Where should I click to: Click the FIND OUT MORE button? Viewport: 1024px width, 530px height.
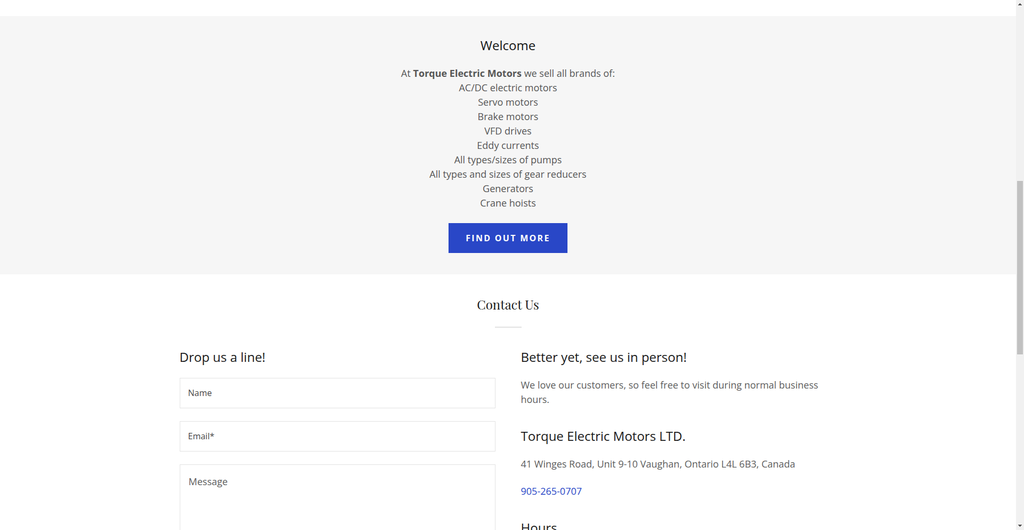[507, 238]
